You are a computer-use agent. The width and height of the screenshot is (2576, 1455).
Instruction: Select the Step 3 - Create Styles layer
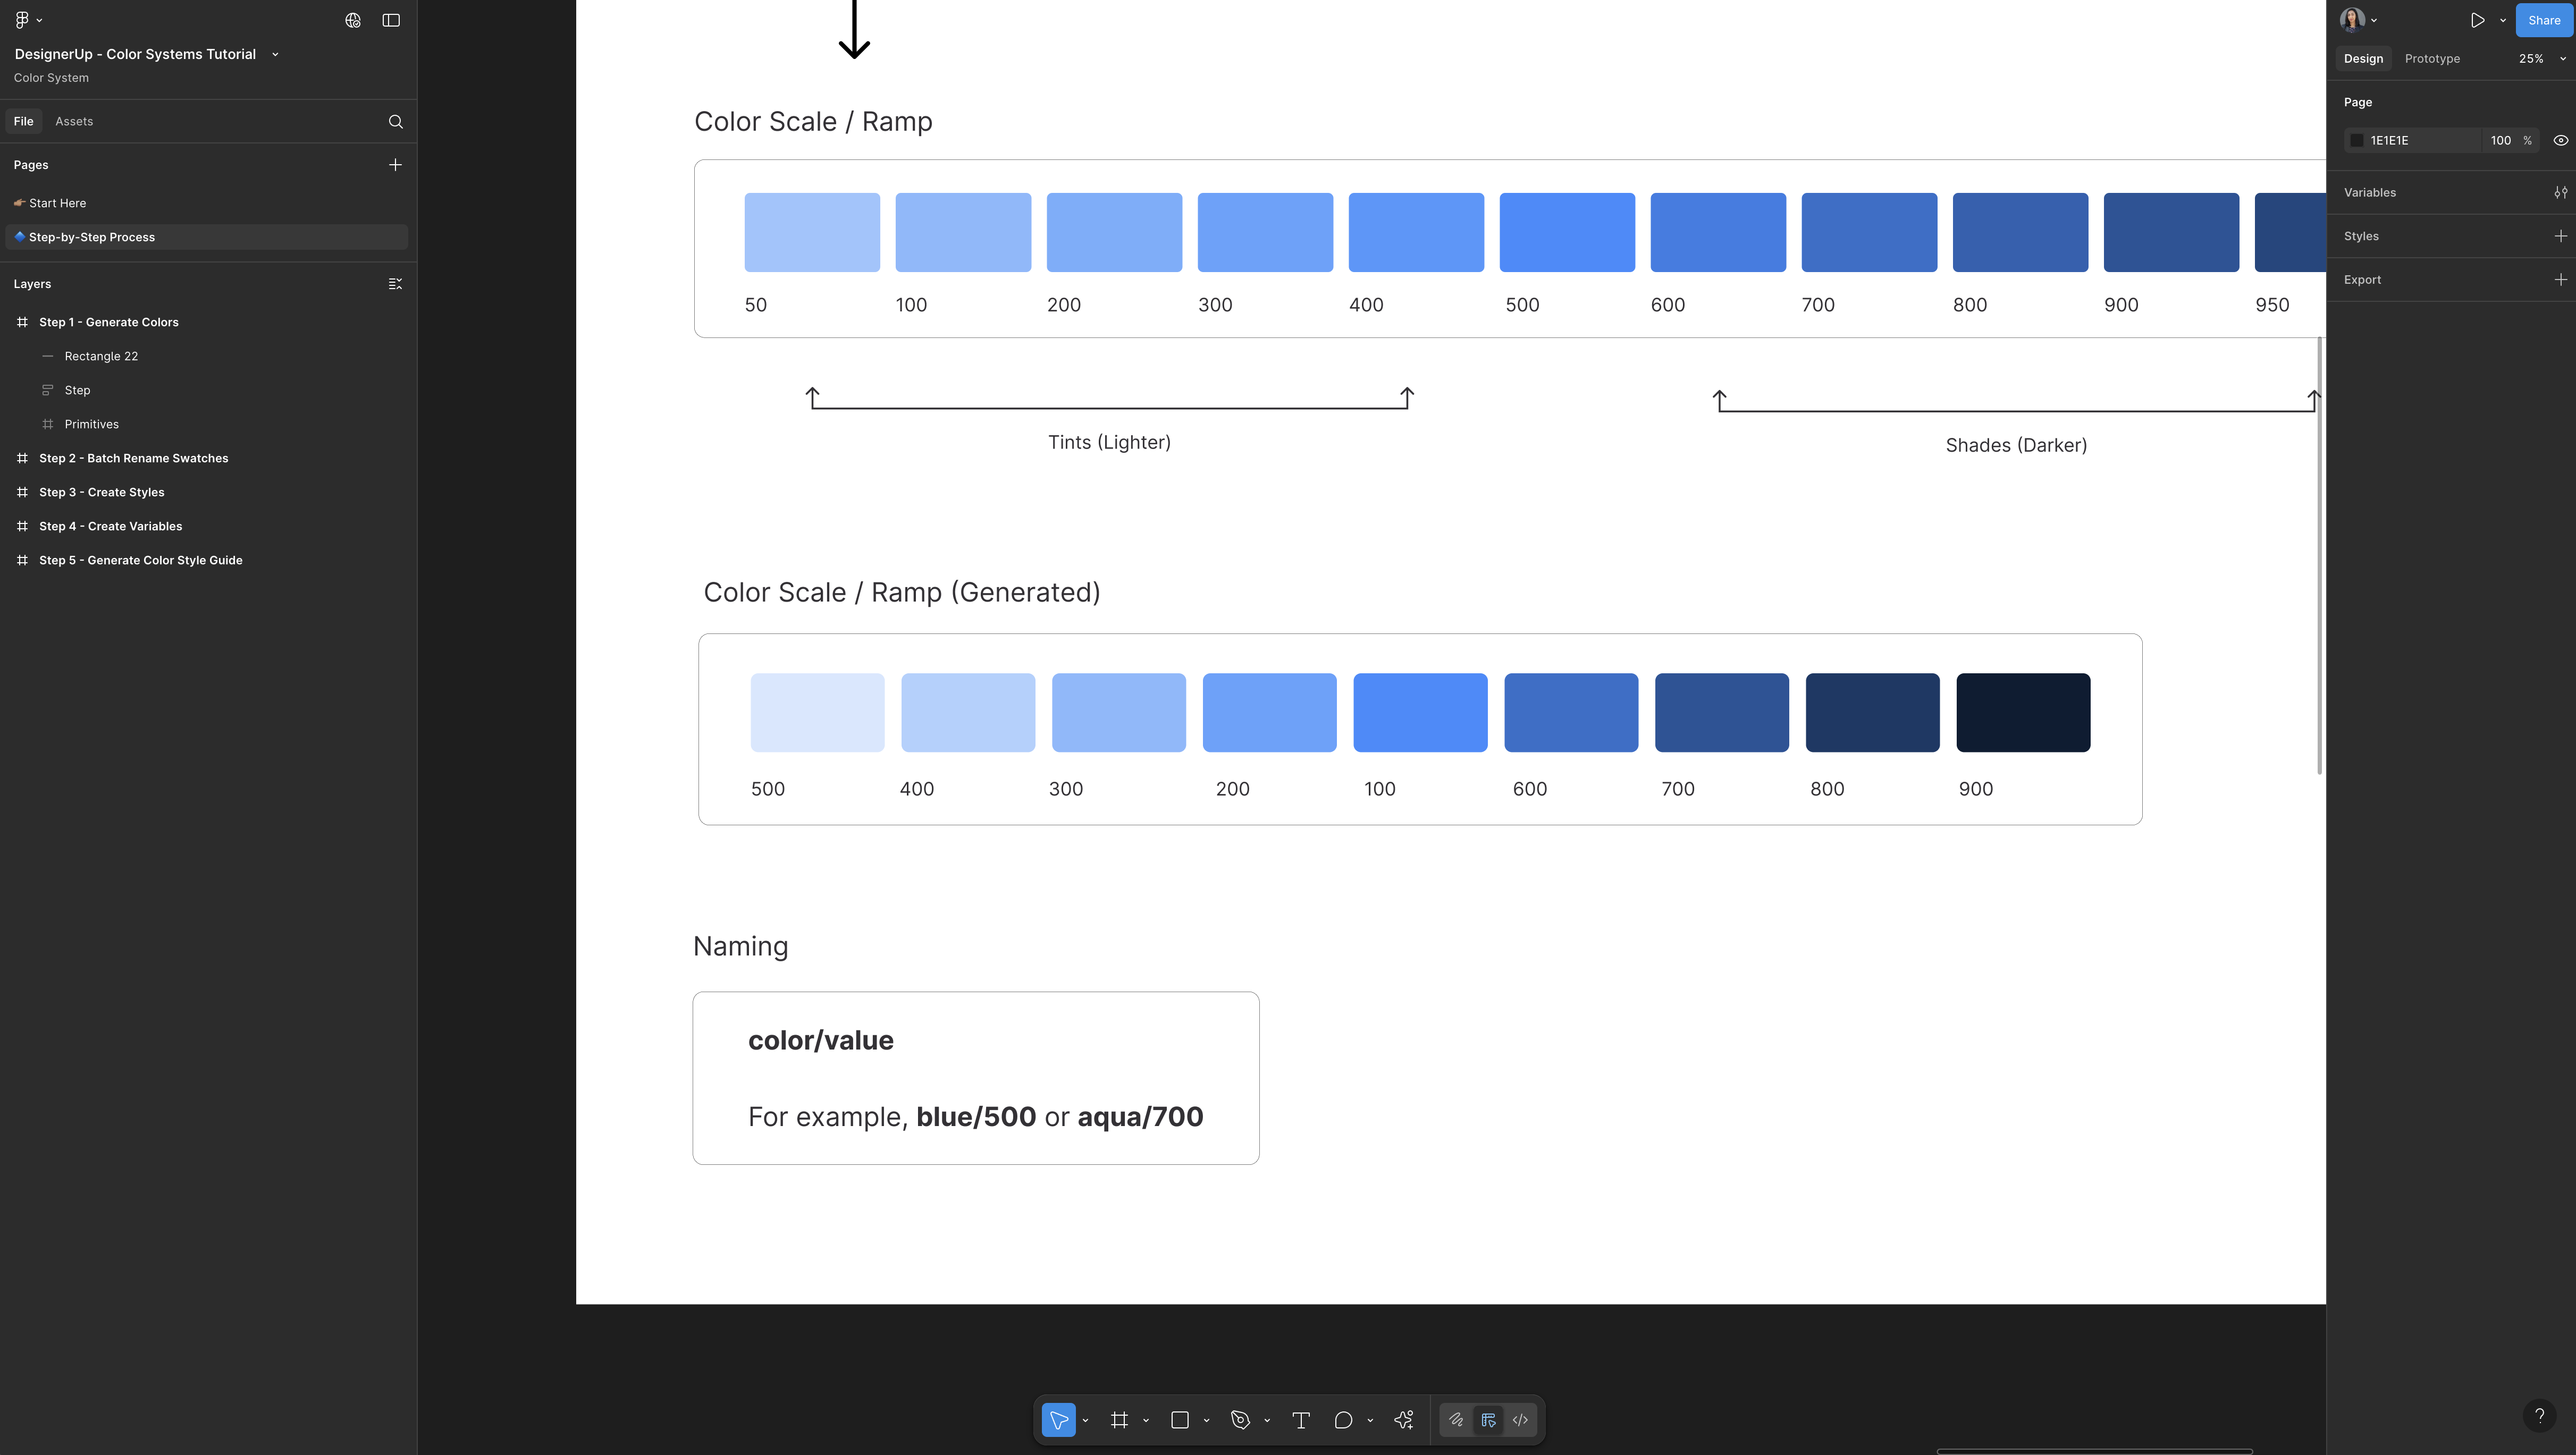click(x=102, y=492)
